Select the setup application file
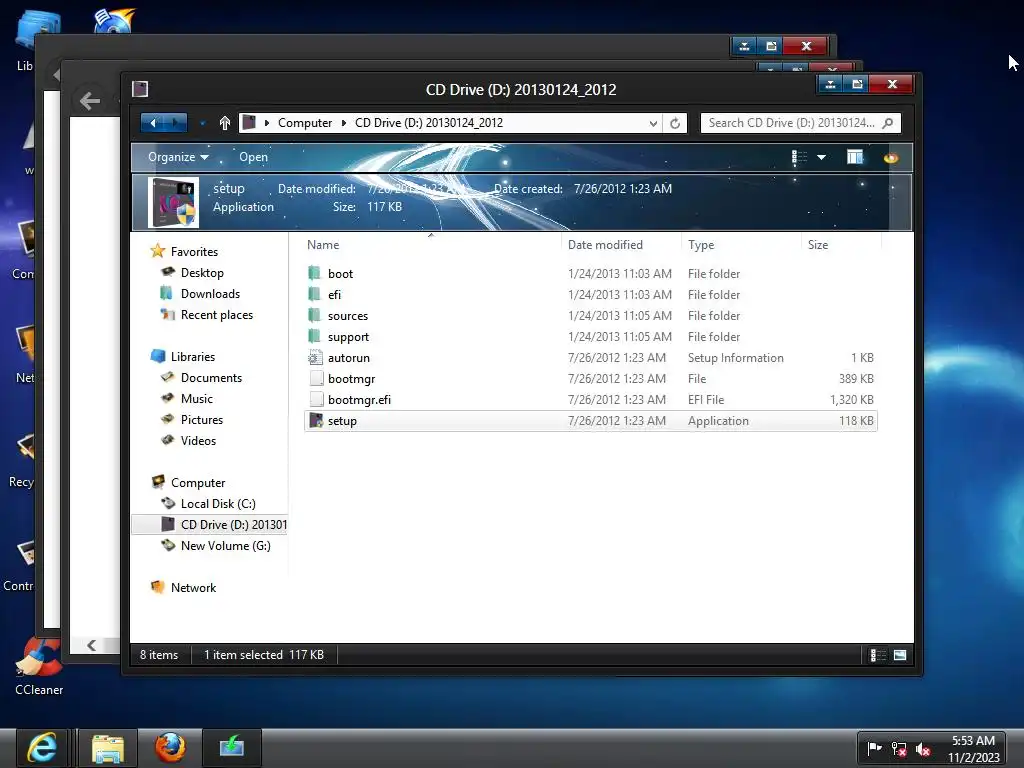Viewport: 1024px width, 768px height. (591, 421)
